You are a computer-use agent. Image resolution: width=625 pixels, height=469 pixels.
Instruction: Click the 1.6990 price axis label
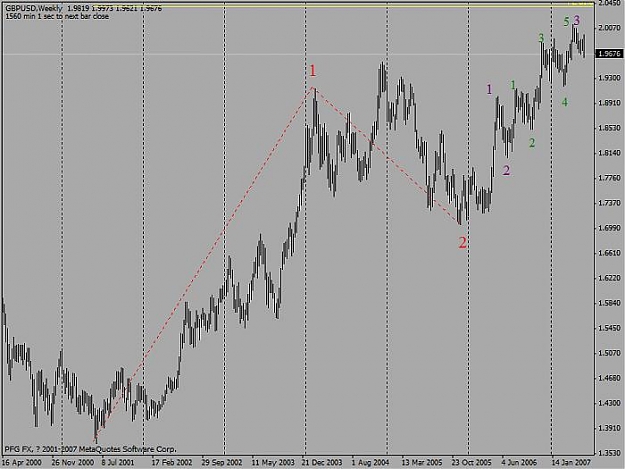pos(610,228)
